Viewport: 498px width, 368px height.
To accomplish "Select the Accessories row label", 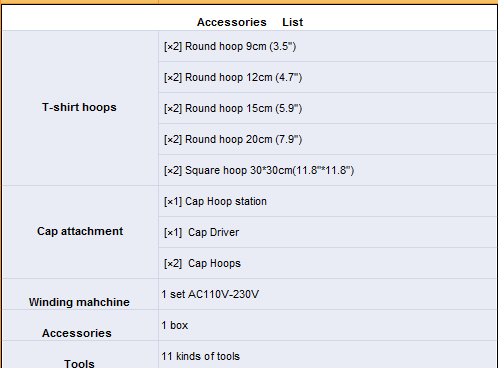I will (80, 325).
